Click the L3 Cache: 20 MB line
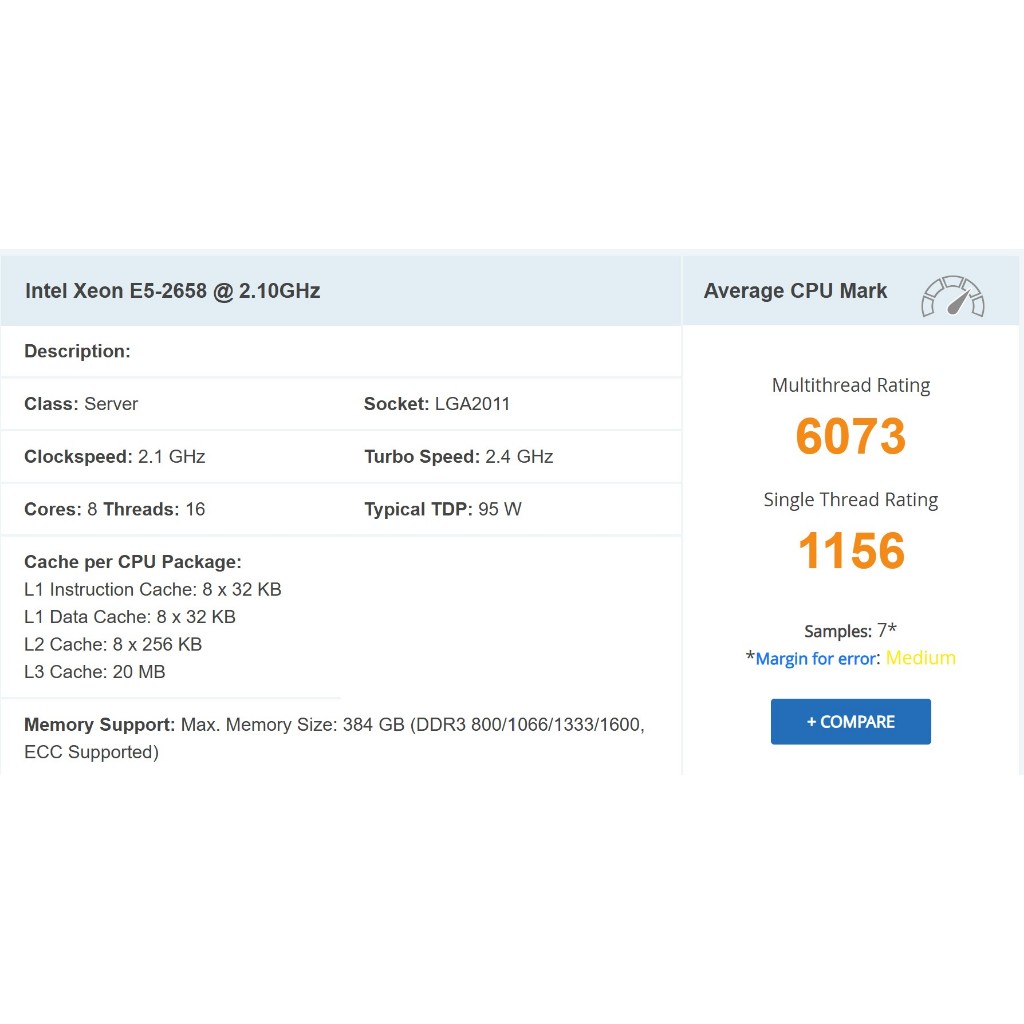Screen dimensions: 1024x1024 coord(95,672)
